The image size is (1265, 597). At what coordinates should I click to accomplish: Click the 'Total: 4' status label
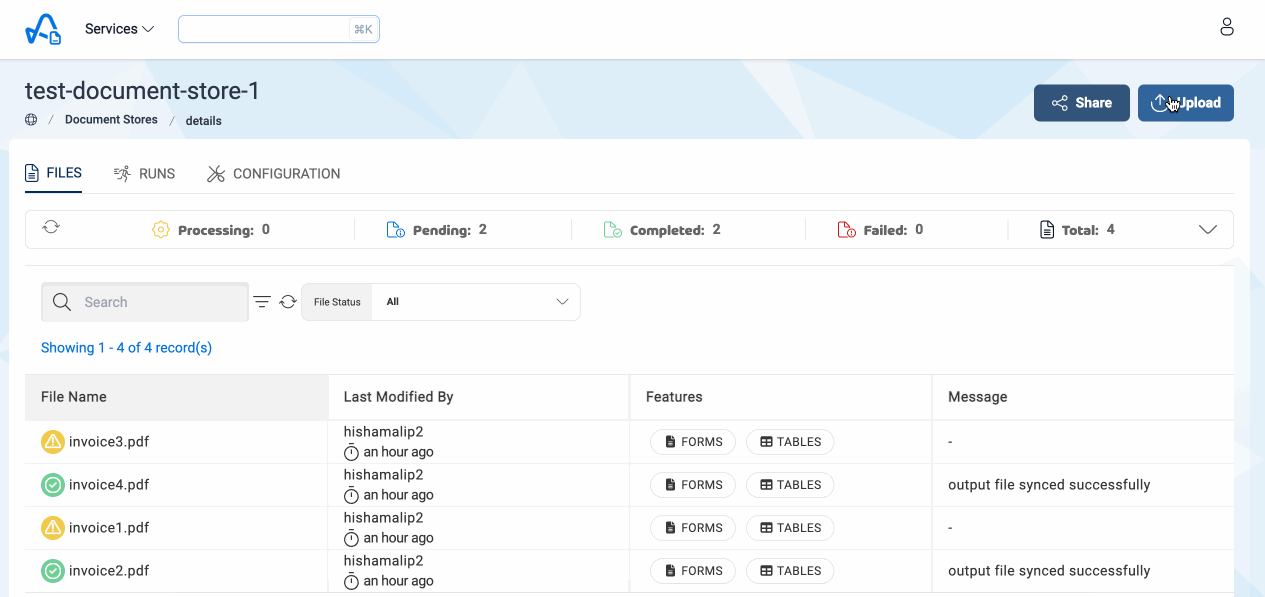point(1088,230)
